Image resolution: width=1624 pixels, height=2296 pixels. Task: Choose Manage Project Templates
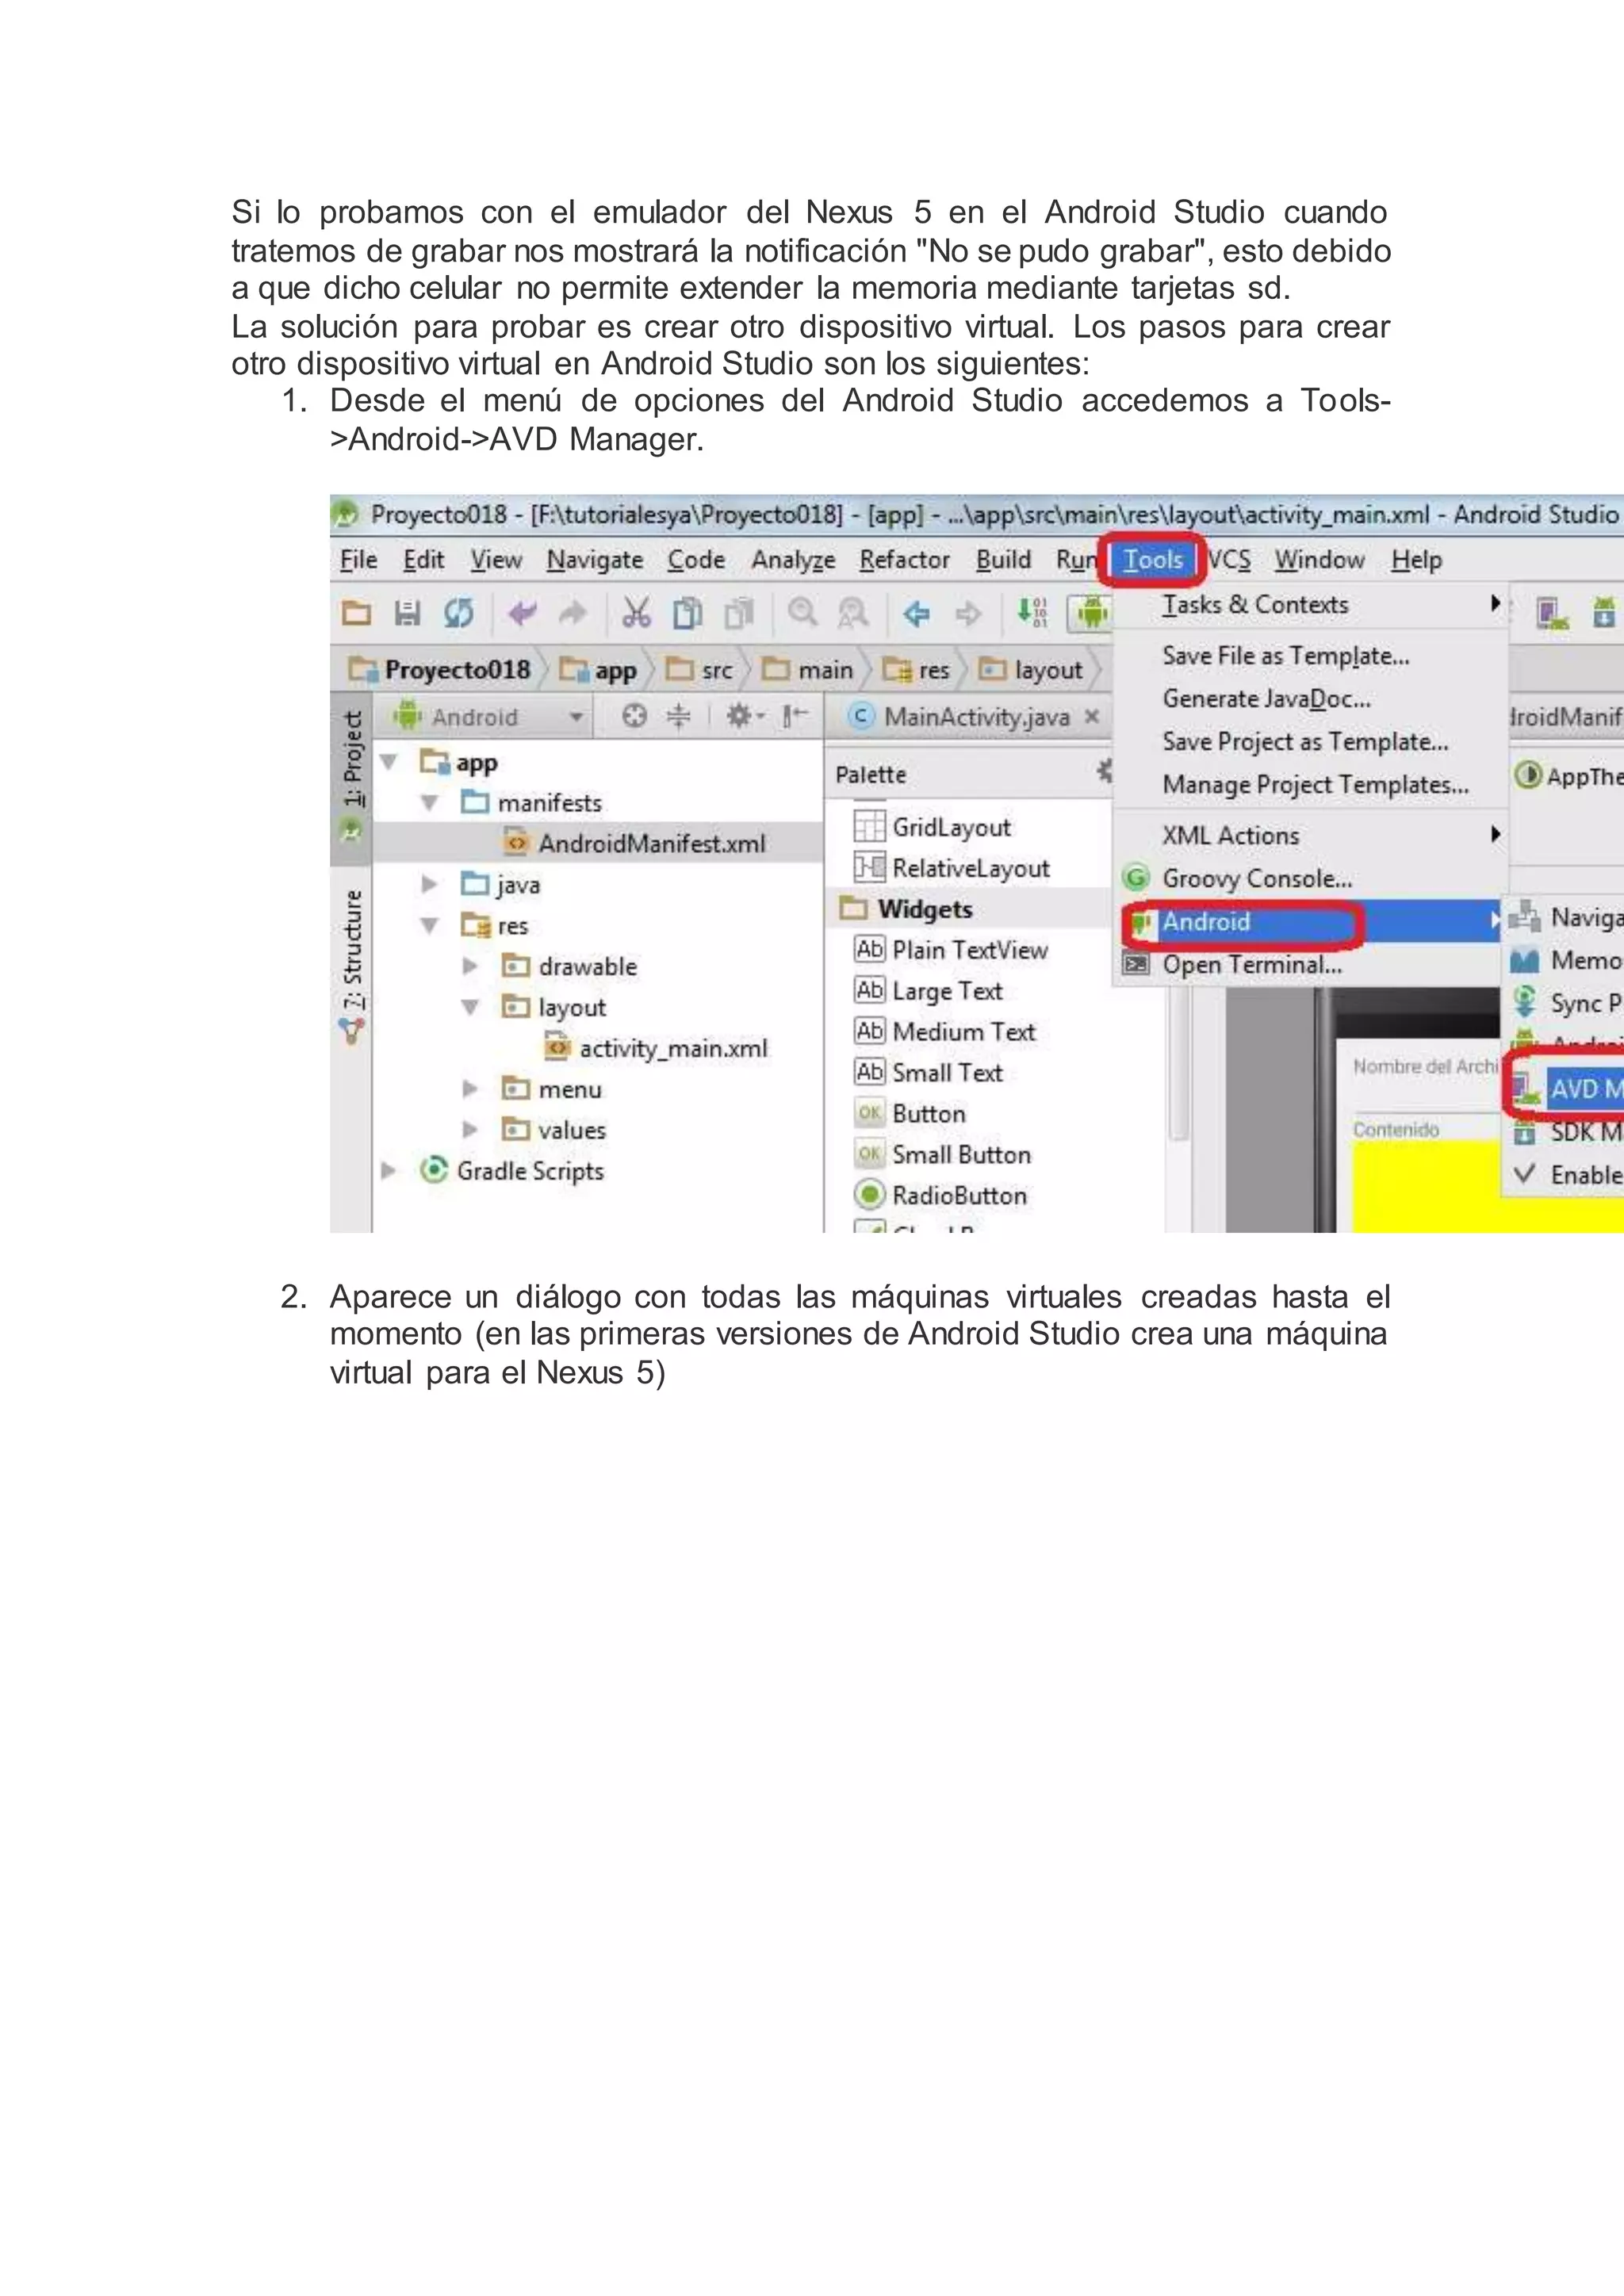click(x=1310, y=784)
